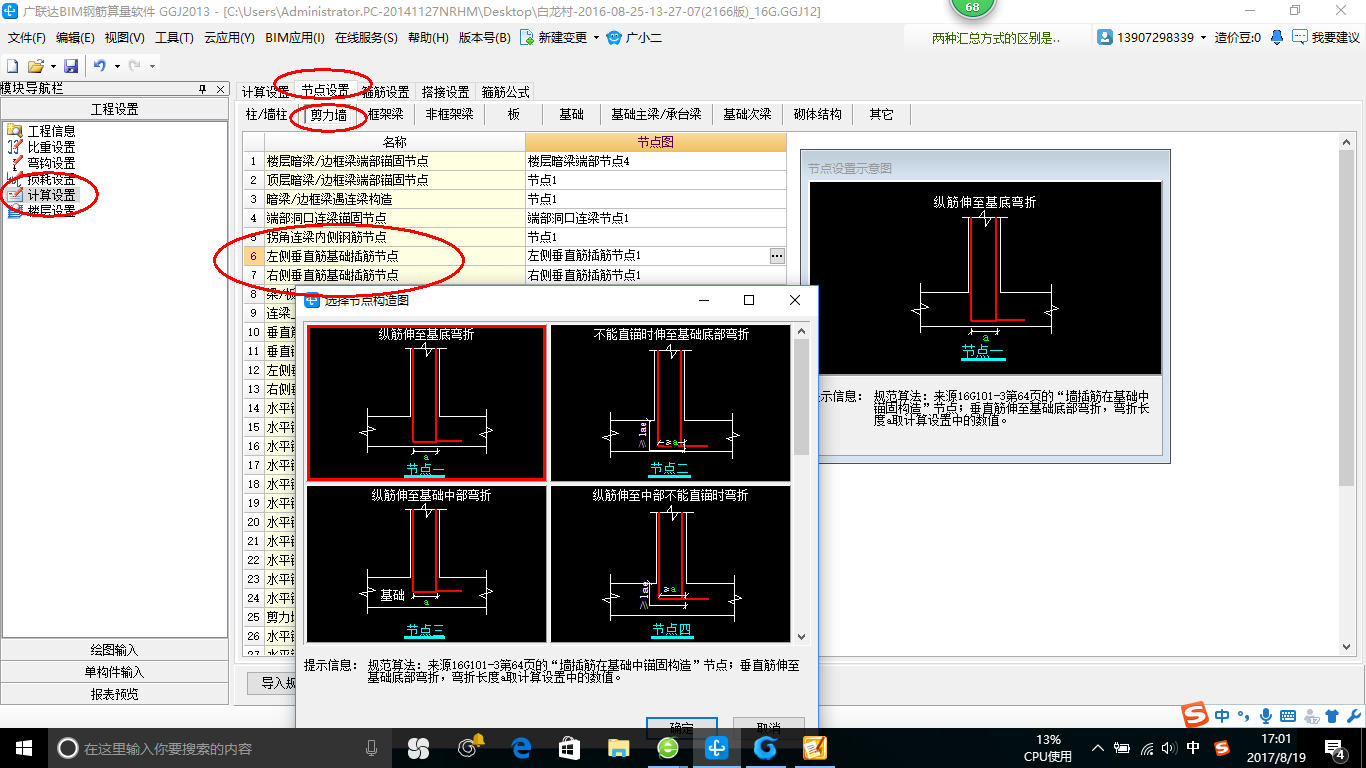
Task: Click the Cortana search box
Action: (220, 747)
